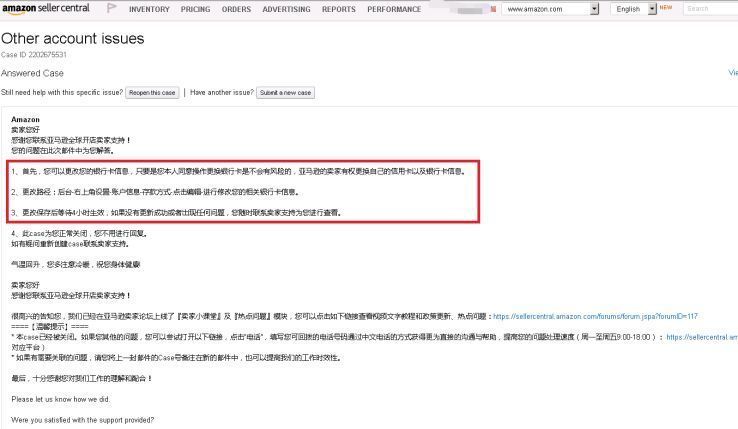Click the Please let us know how we did text
Image resolution: width=738 pixels, height=429 pixels.
coord(61,399)
